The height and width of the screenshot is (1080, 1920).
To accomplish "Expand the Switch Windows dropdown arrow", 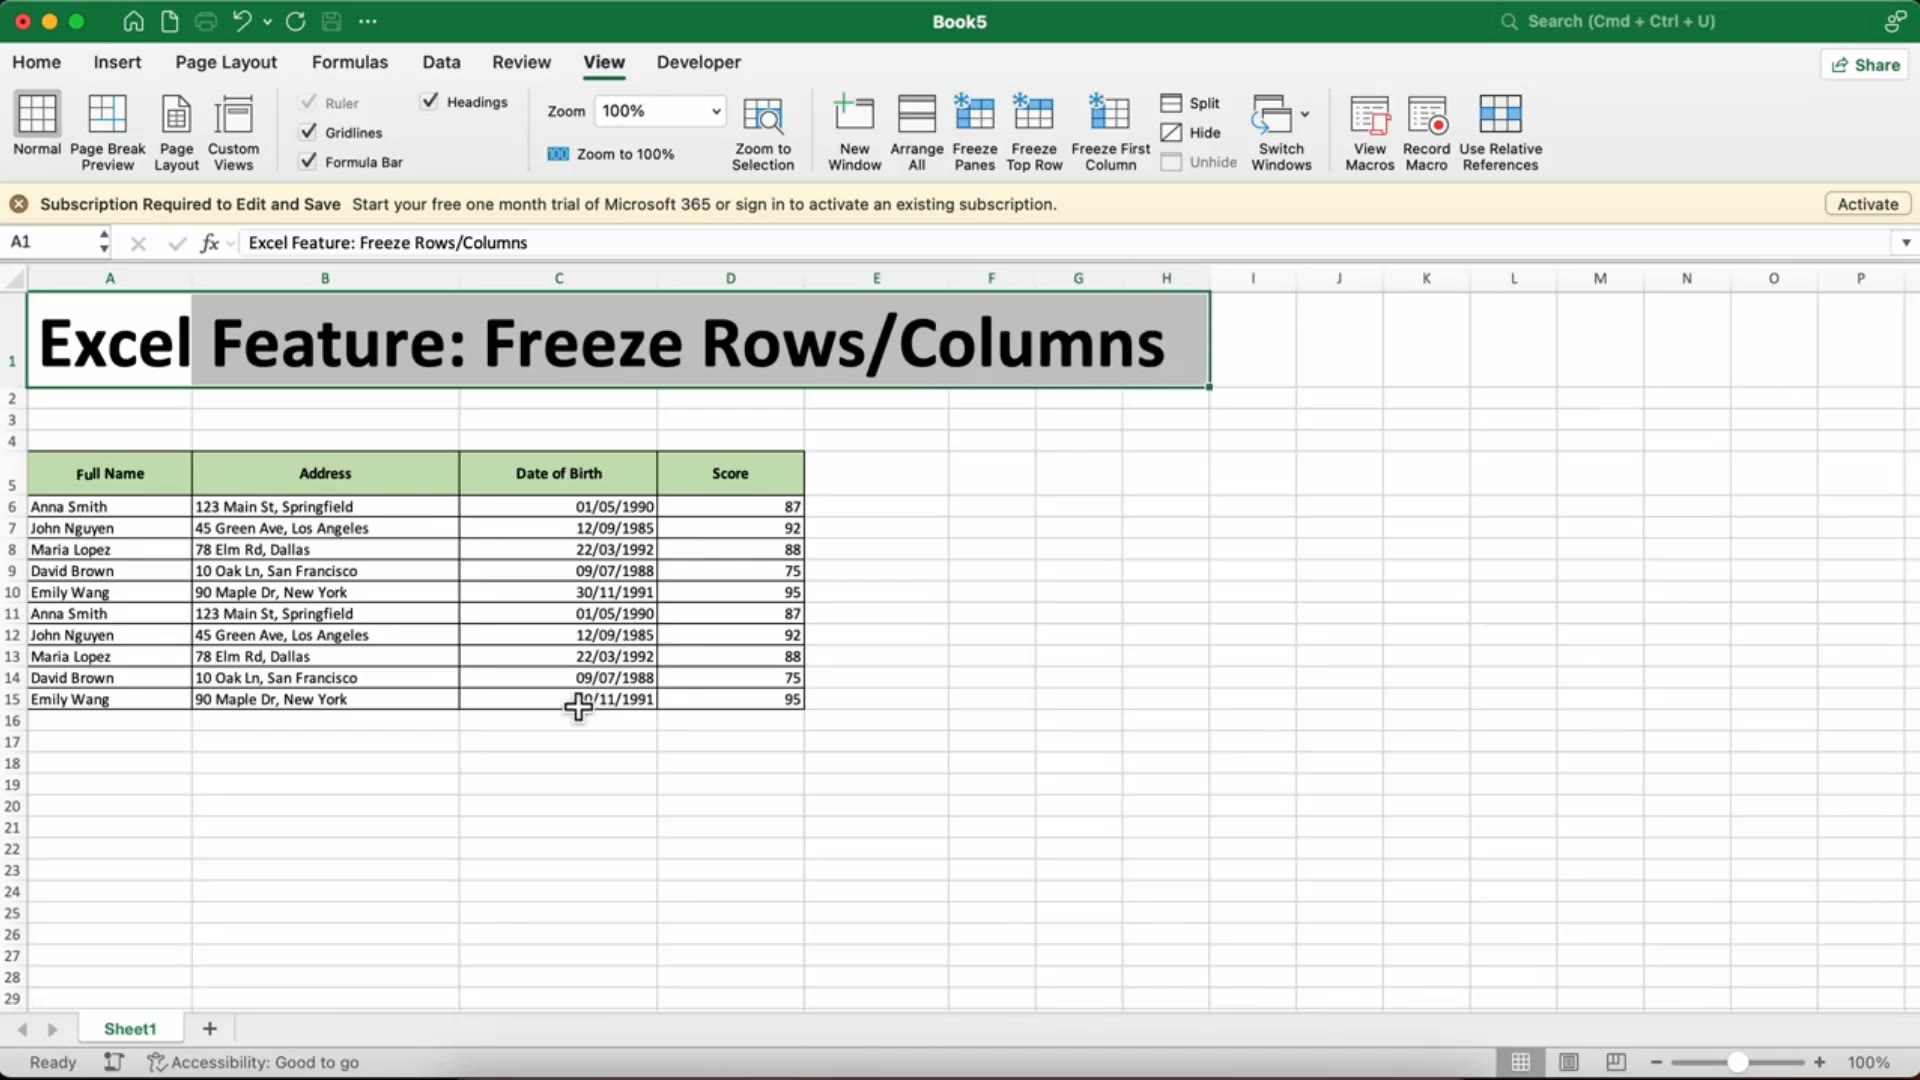I will coord(1305,114).
